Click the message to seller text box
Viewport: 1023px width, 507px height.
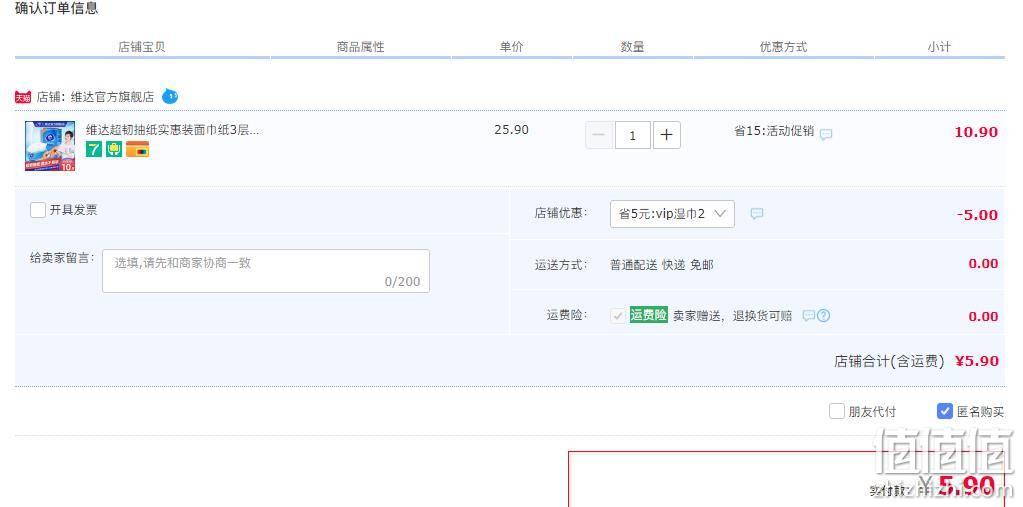(266, 271)
